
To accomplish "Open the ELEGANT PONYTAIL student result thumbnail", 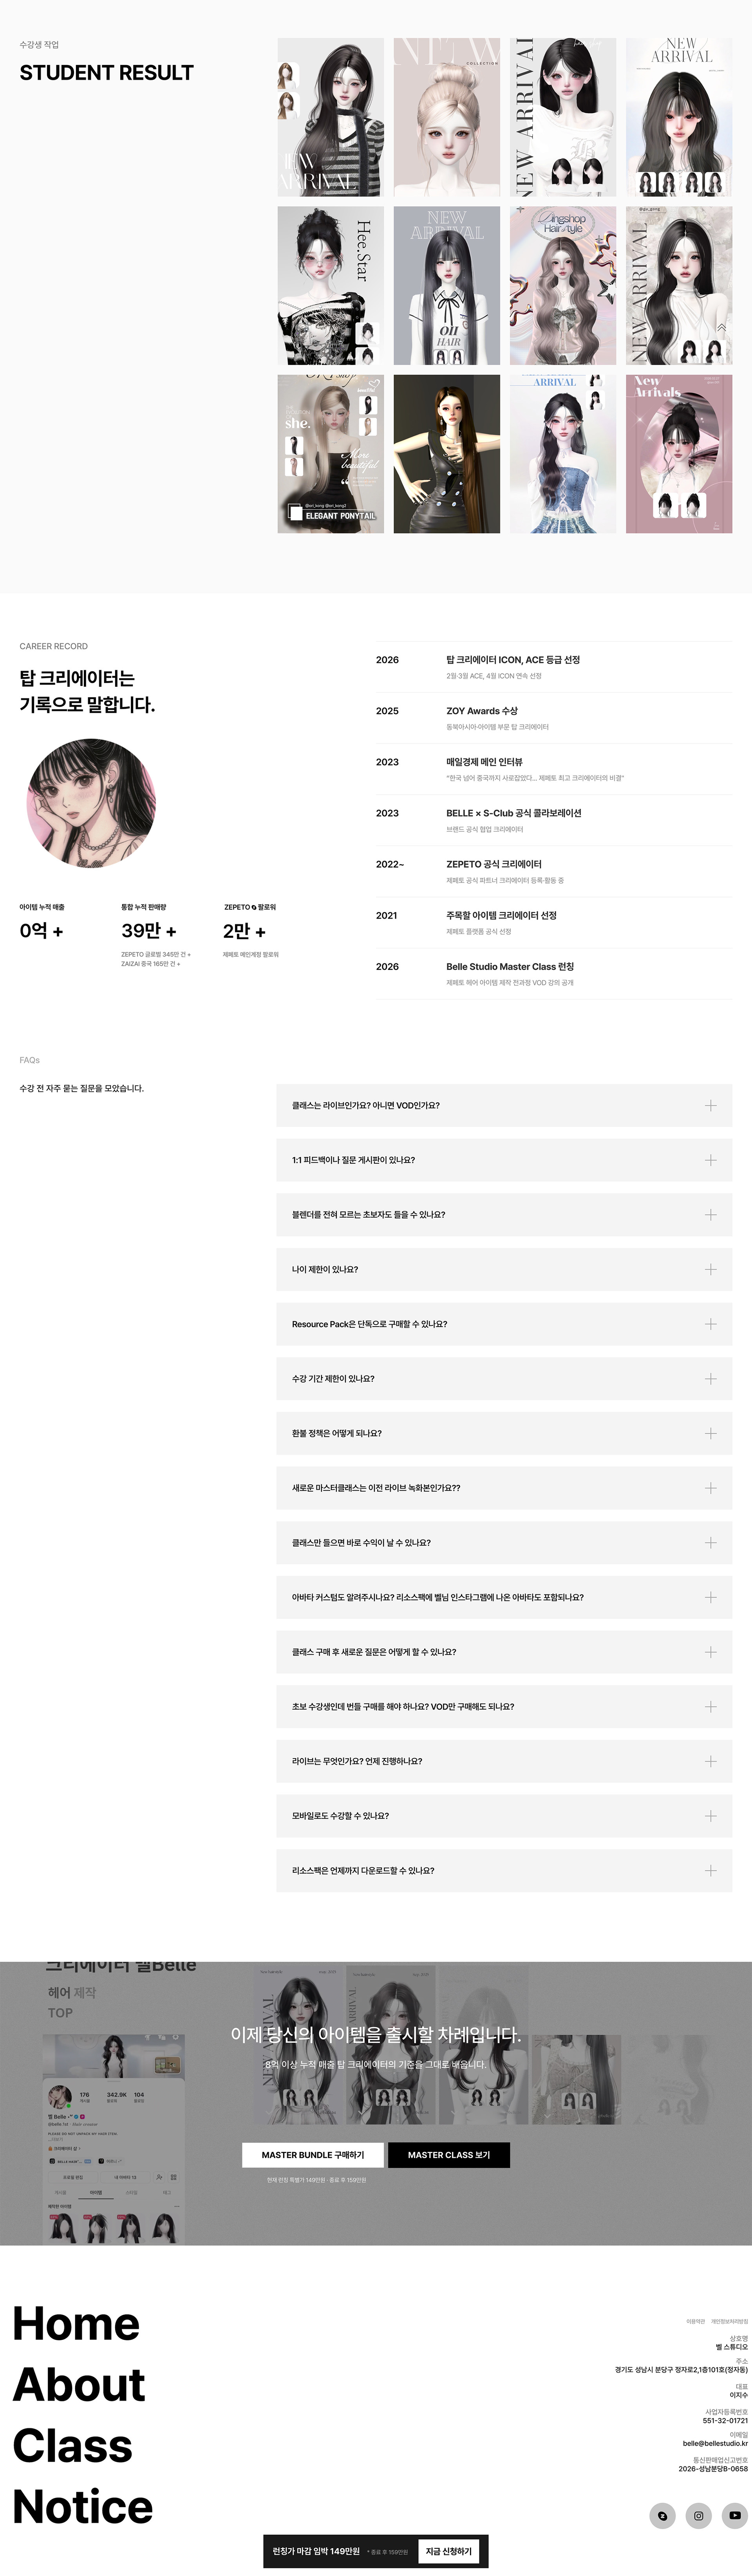I will 330,454.
